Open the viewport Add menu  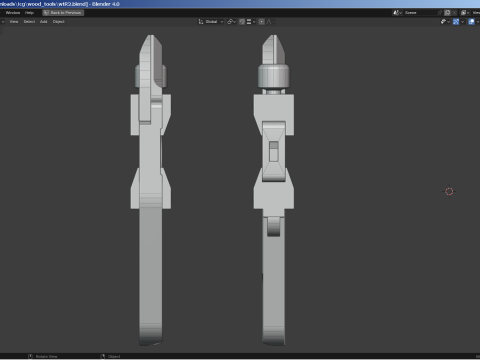44,22
